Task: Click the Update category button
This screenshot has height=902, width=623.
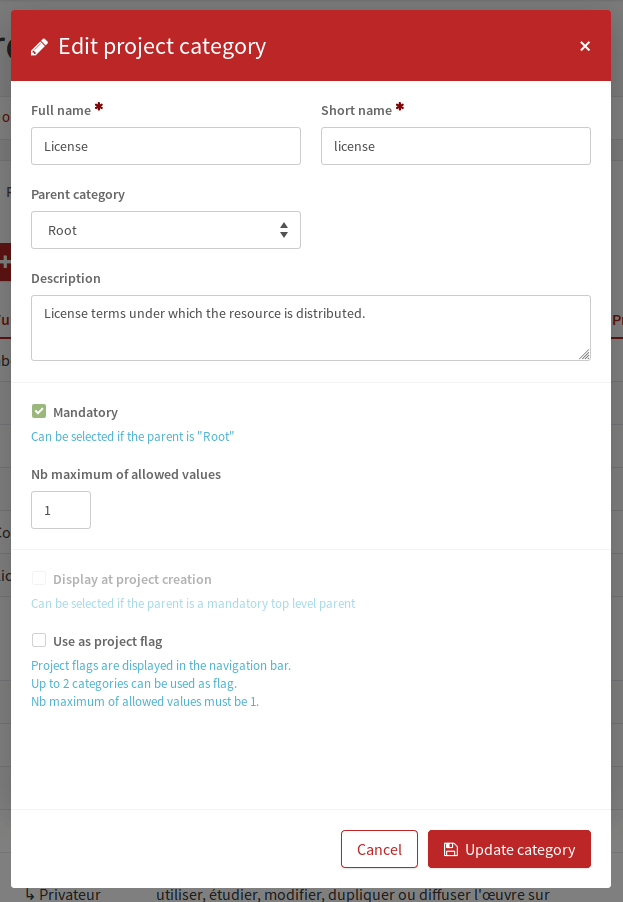Action: coord(509,848)
